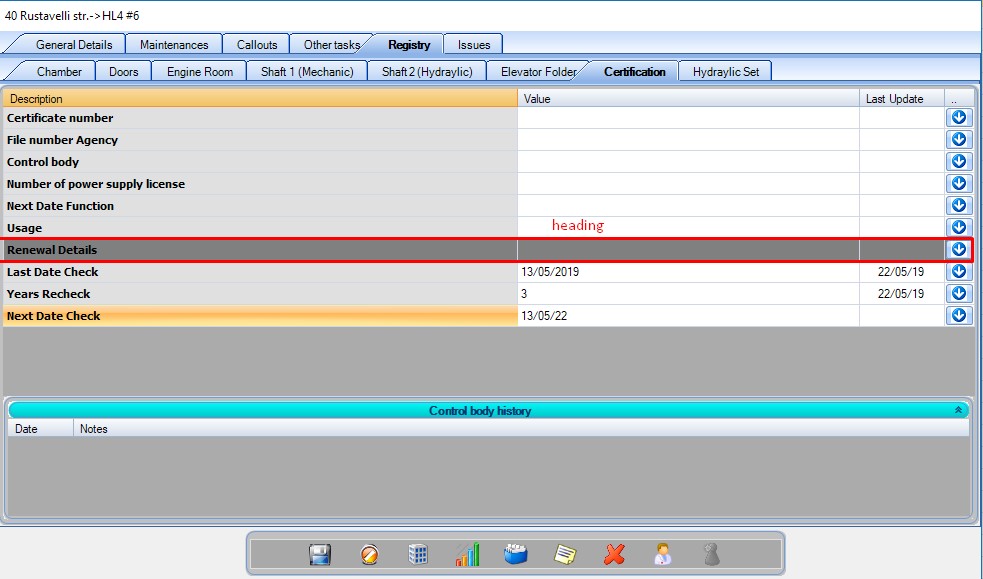Click the save floppy disk icon
This screenshot has width=983, height=579.
coord(320,555)
